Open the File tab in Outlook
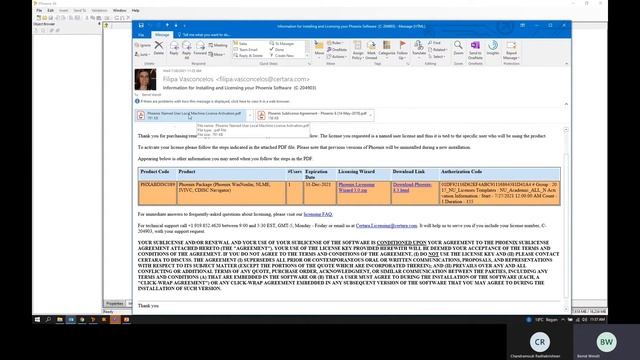This screenshot has height=360, width=640. (x=141, y=35)
